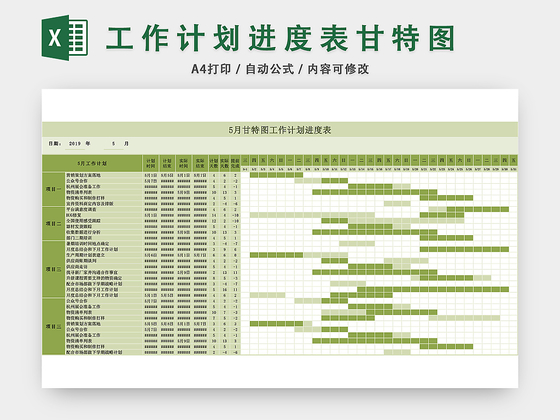Click the task cell BUG修复

(x=104, y=215)
